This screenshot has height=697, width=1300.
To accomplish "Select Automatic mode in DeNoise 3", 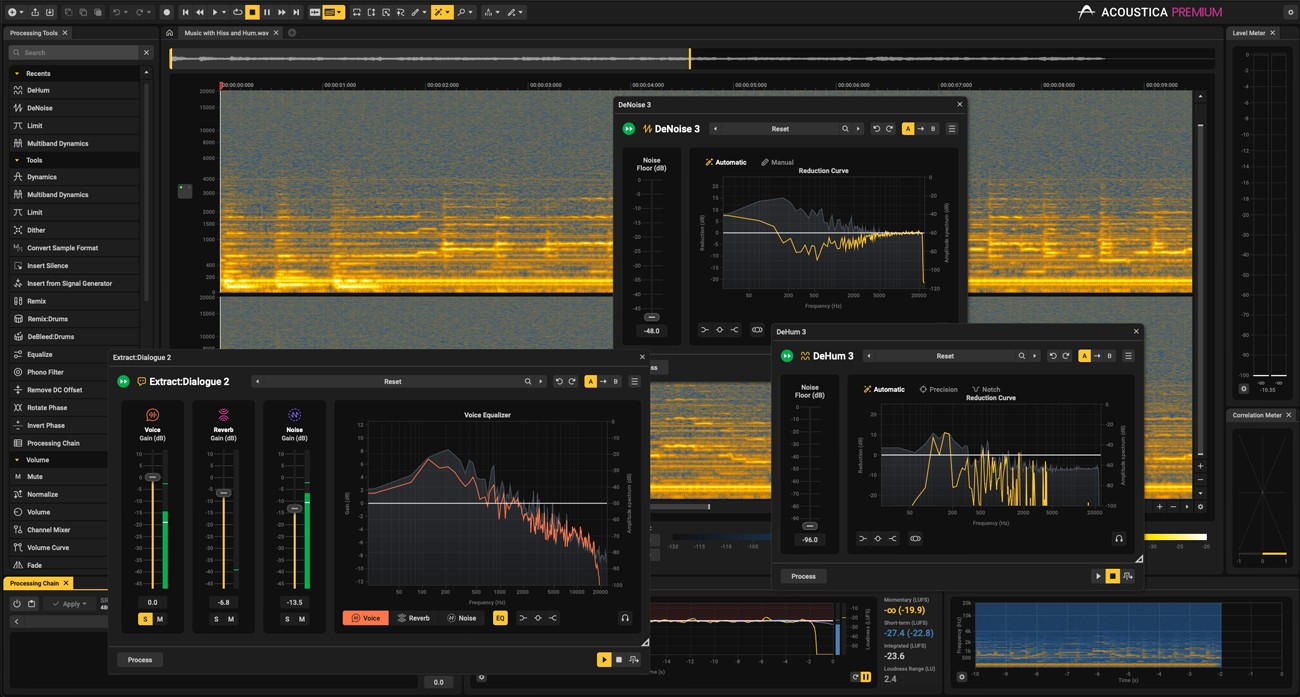I will coord(726,162).
